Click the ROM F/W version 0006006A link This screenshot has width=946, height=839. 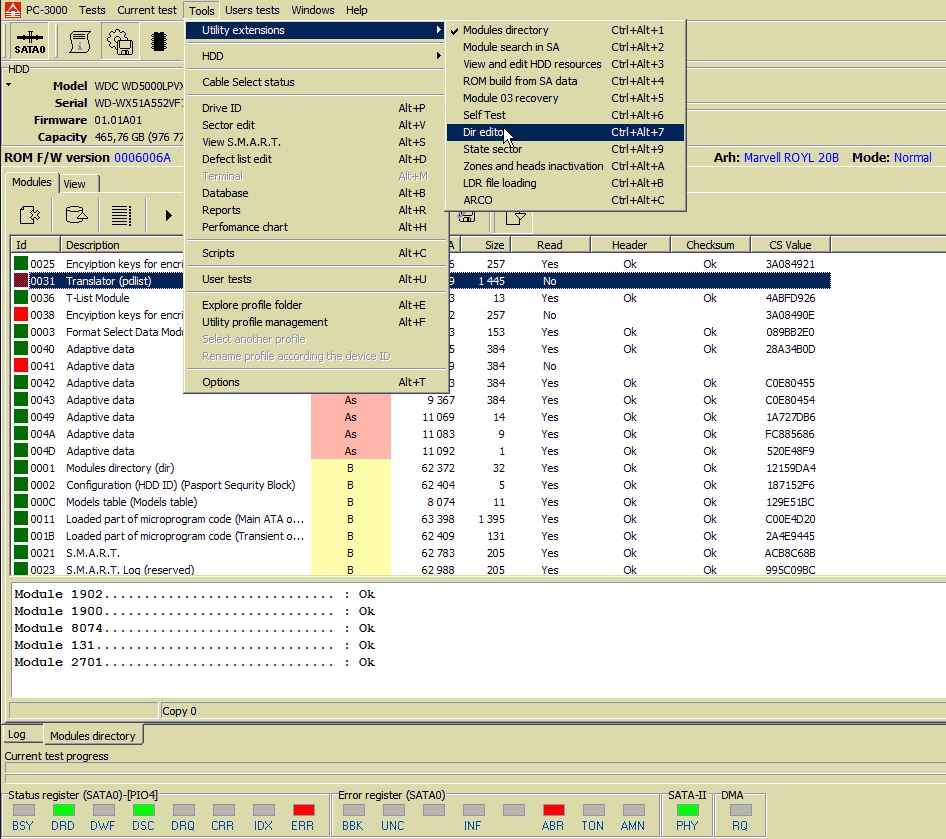click(142, 157)
